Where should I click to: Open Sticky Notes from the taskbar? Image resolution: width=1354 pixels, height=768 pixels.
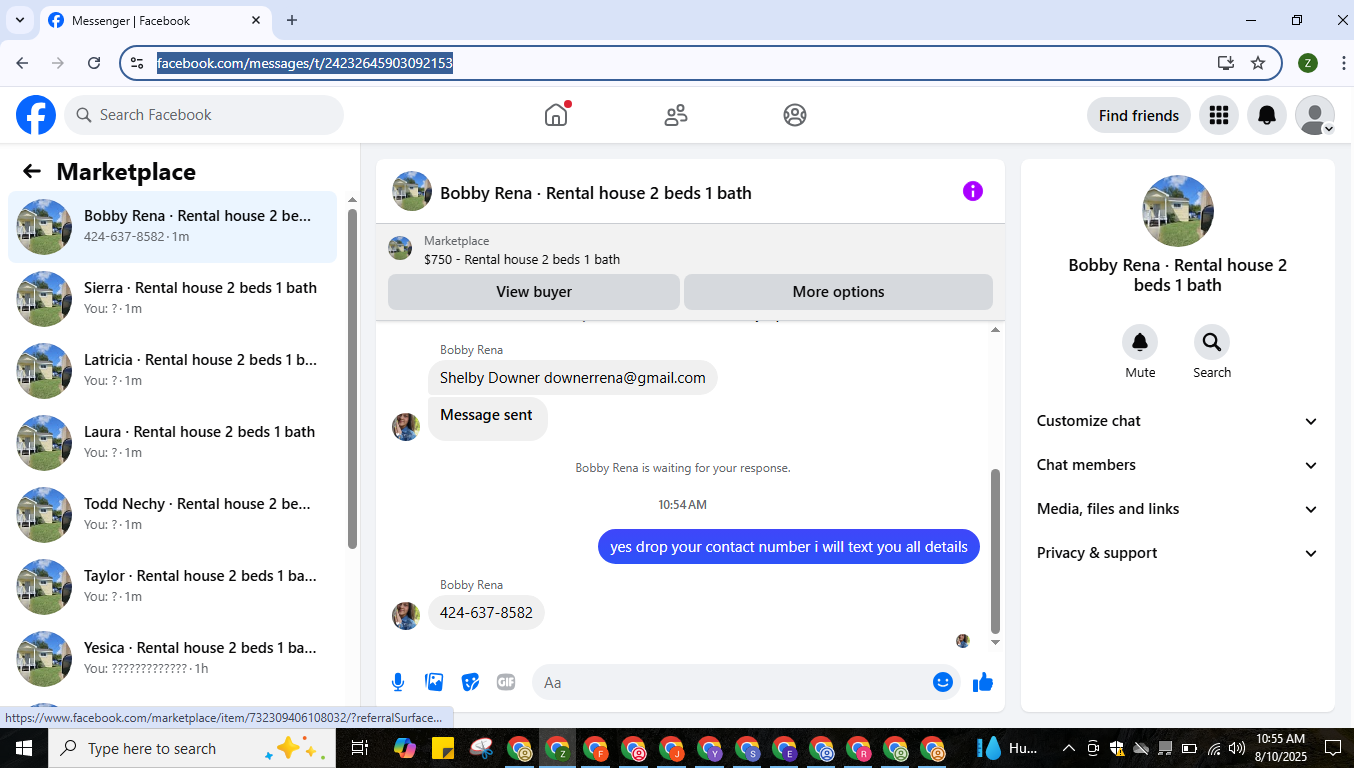[x=443, y=748]
